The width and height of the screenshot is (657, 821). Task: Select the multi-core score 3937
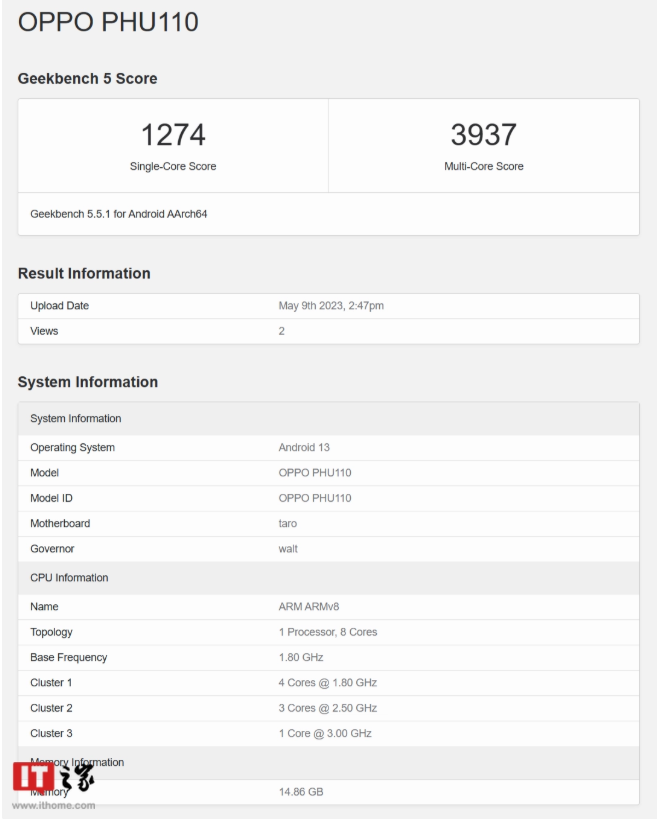(x=484, y=135)
